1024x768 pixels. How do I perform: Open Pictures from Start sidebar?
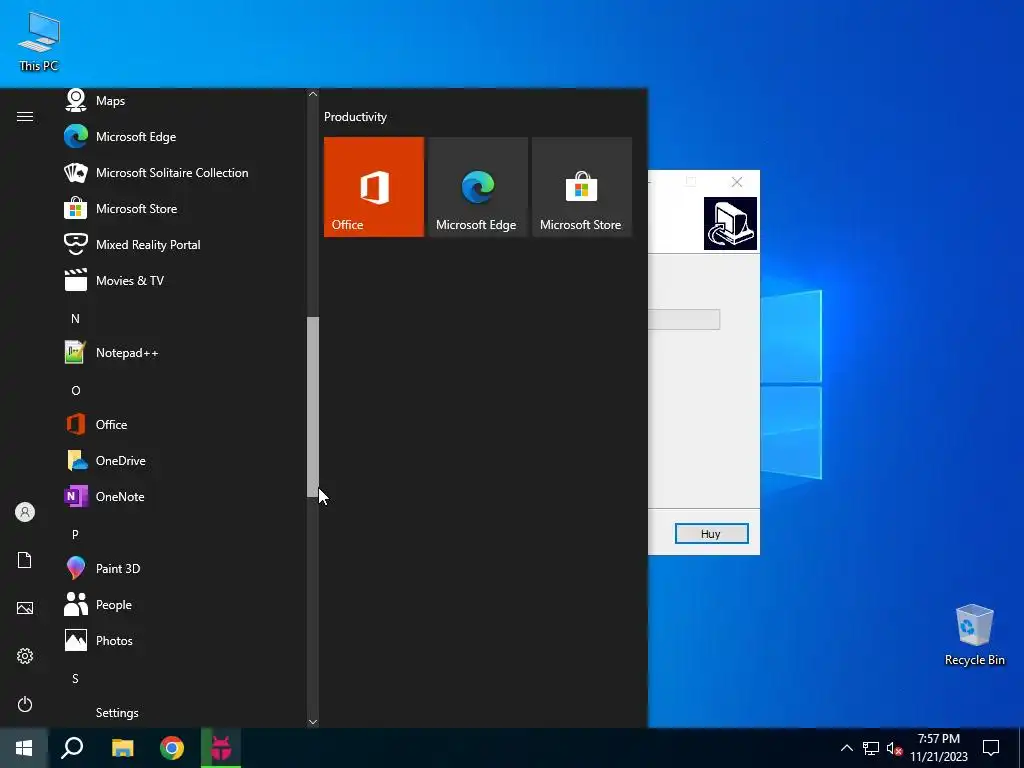[25, 608]
